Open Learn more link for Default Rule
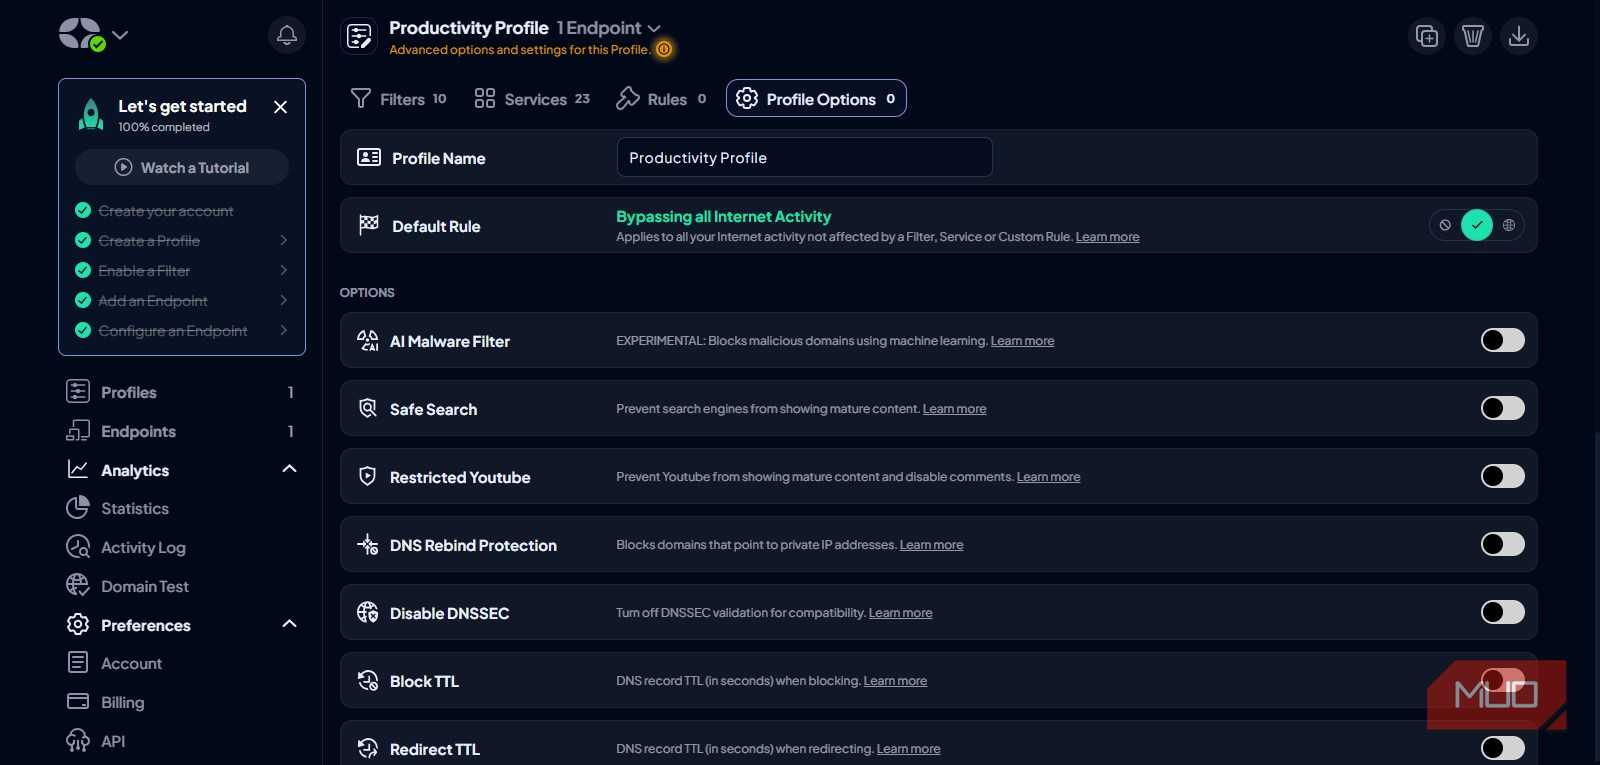This screenshot has height=765, width=1600. coord(1107,237)
